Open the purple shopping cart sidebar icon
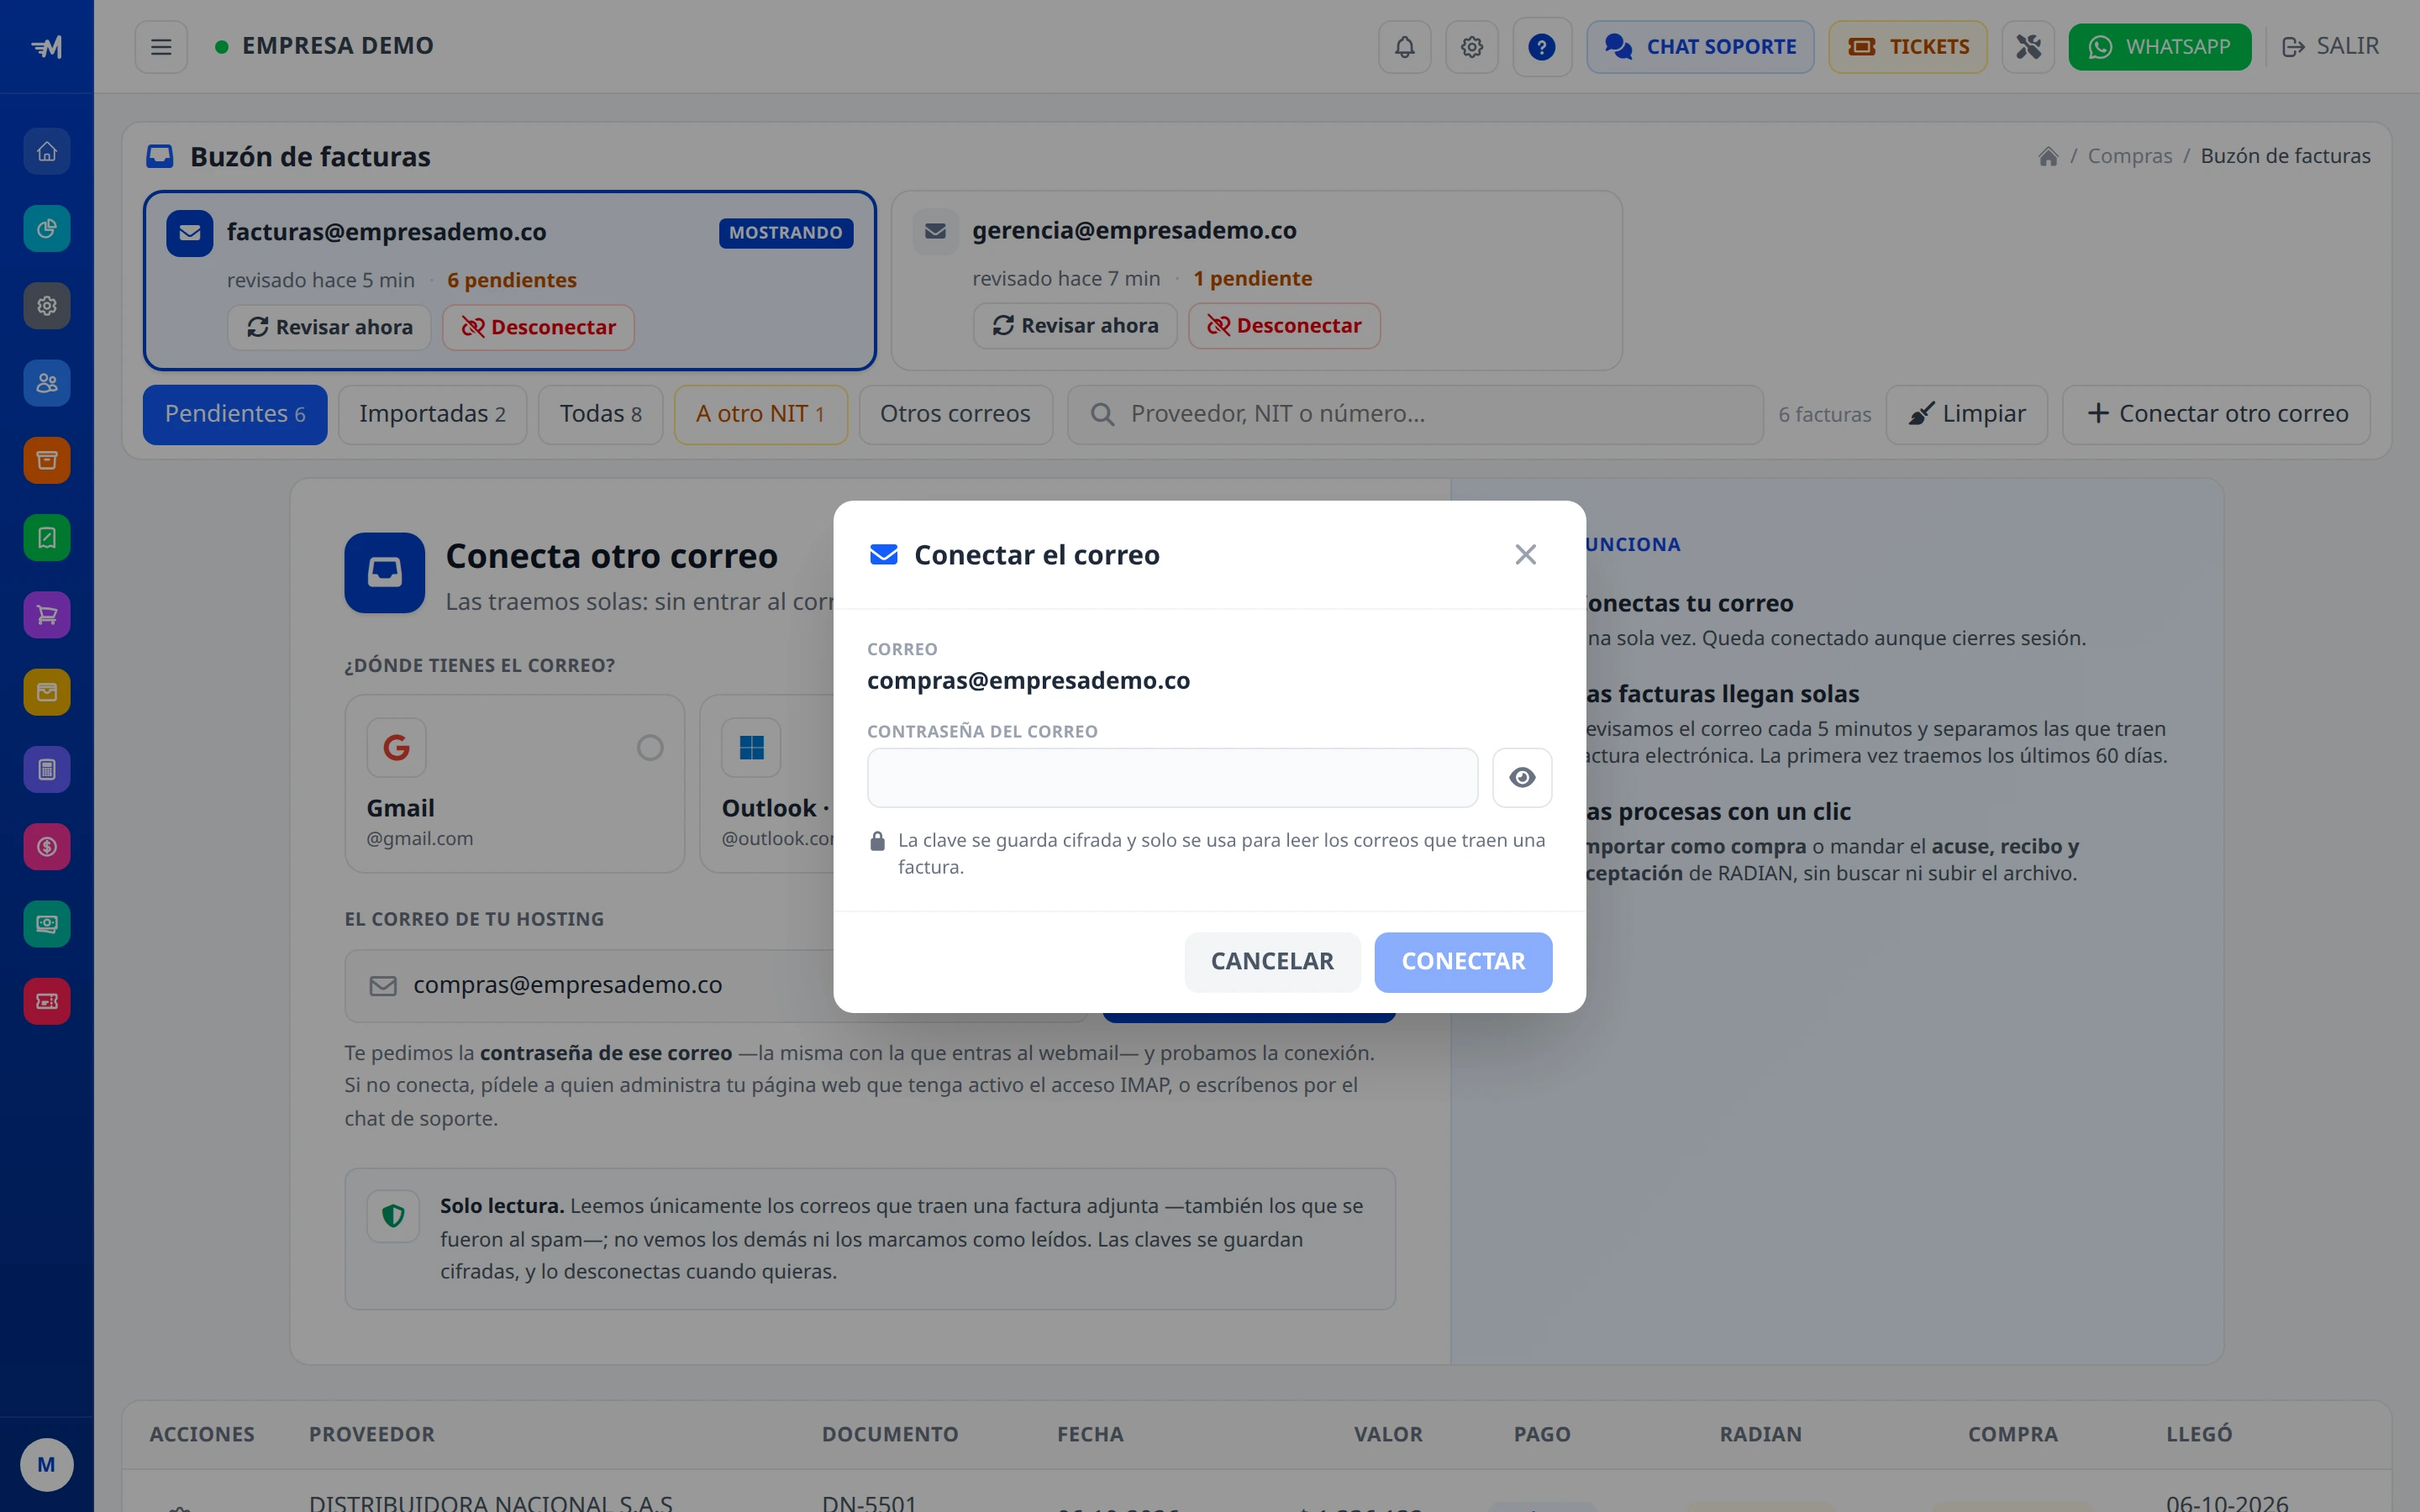 (47, 615)
